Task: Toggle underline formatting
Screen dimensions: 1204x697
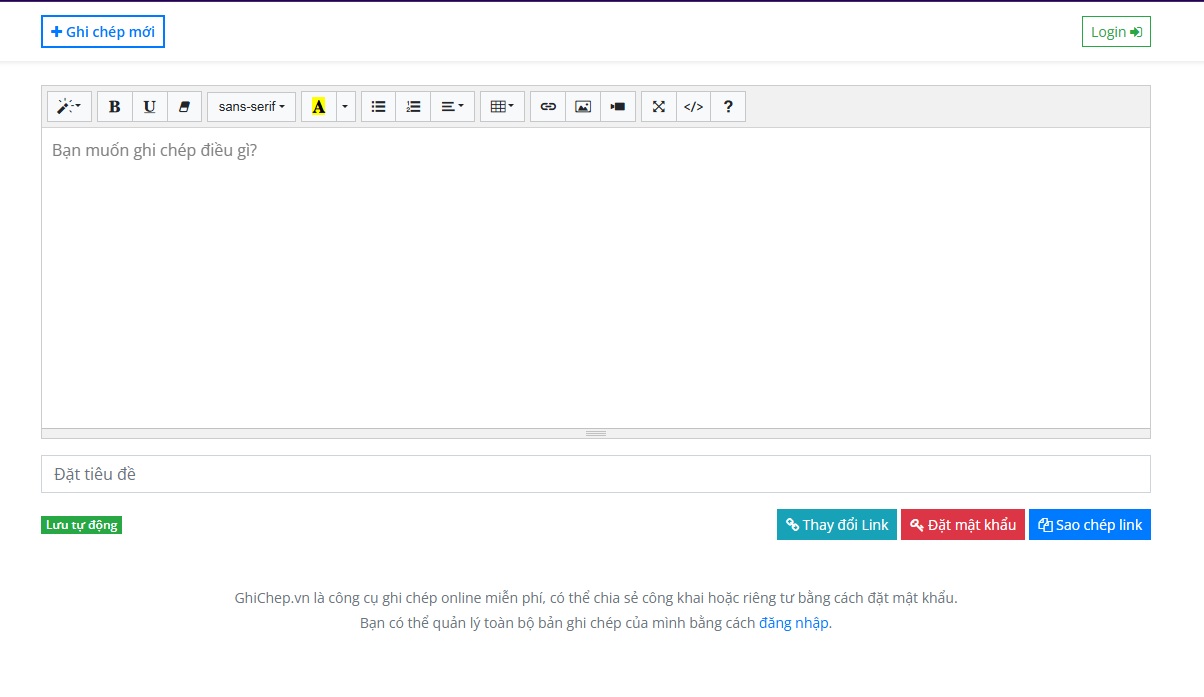Action: [x=150, y=107]
